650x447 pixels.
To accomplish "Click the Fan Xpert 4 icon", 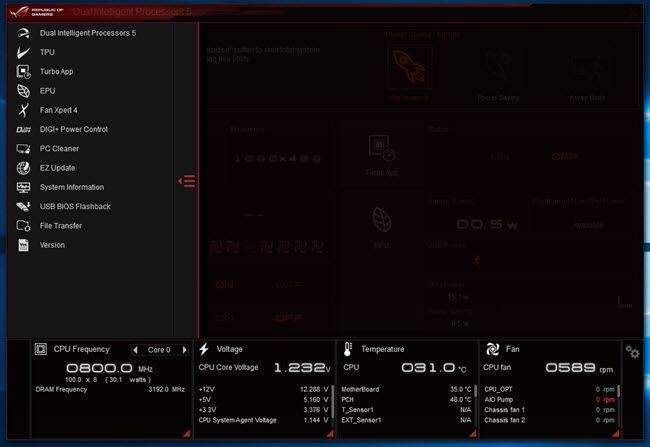I will 24,110.
